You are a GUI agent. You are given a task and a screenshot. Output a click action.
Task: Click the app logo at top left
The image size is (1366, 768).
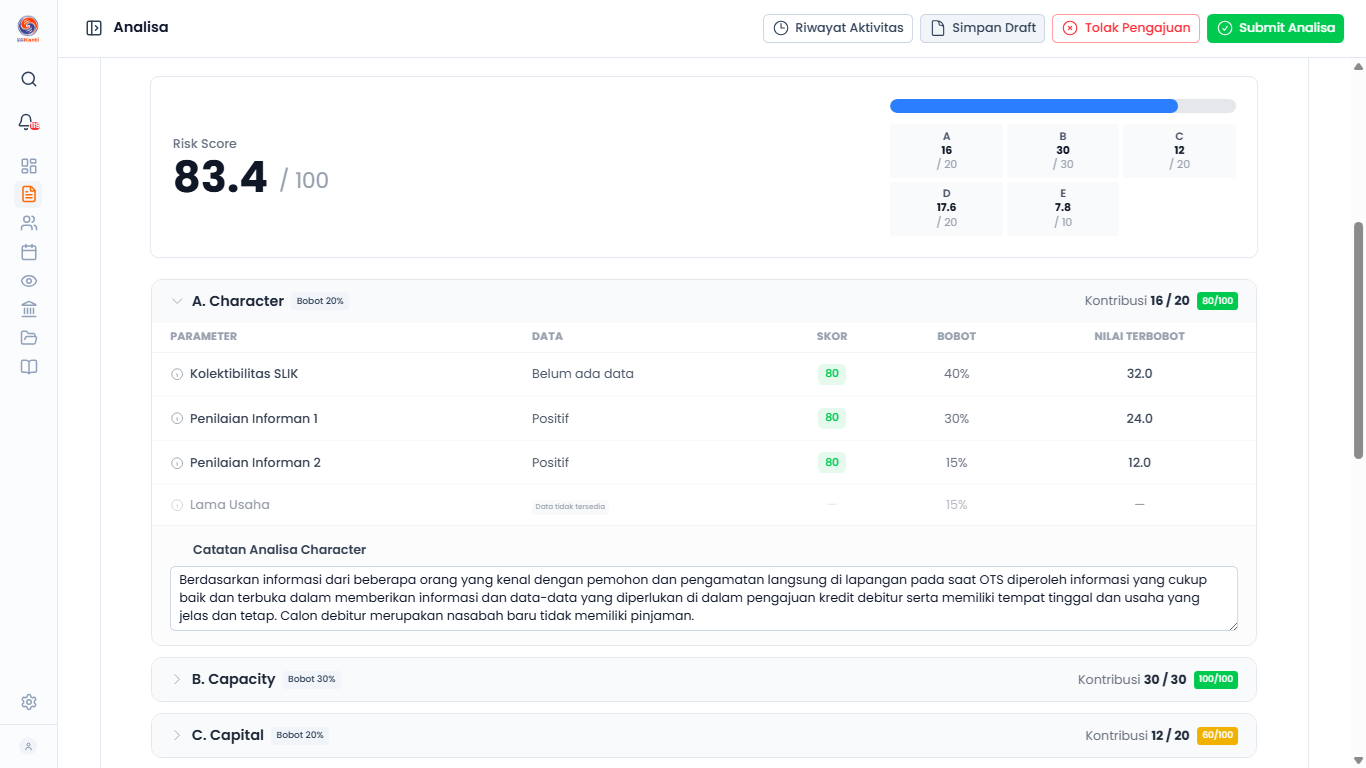click(x=28, y=28)
